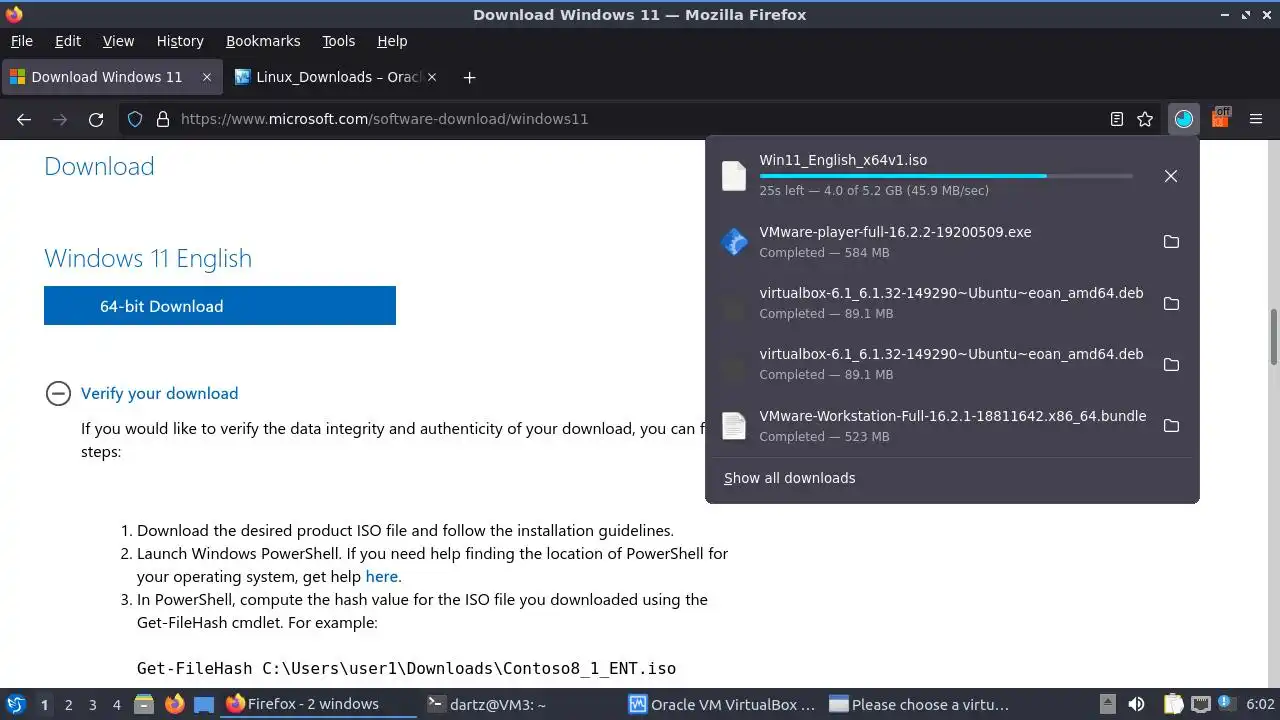Viewport: 1280px width, 720px height.
Task: Switch to the Download Windows 11 tab
Action: tap(112, 77)
